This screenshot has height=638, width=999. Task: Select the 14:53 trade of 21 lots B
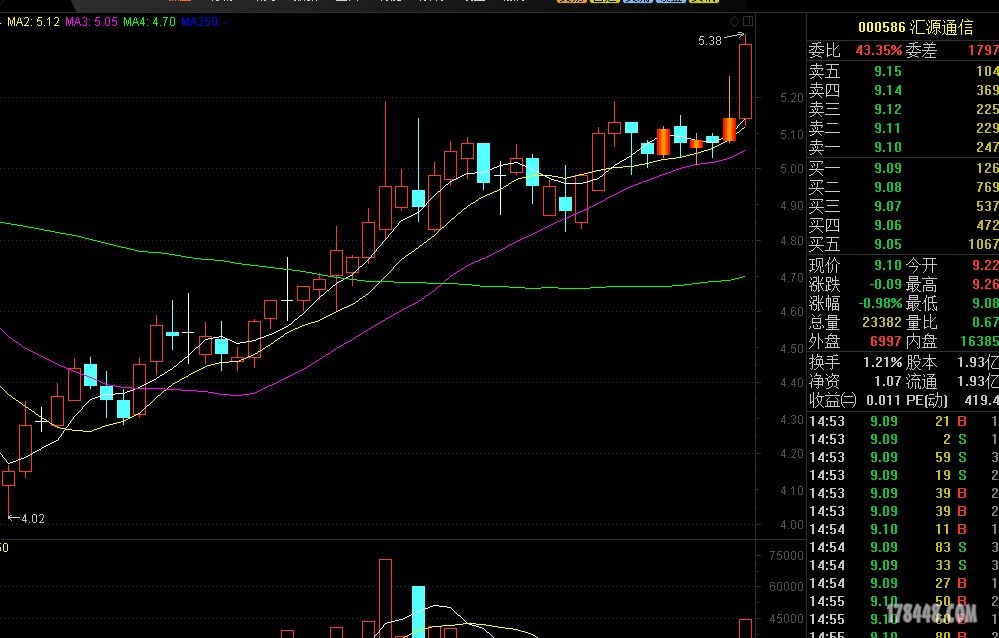(x=903, y=421)
